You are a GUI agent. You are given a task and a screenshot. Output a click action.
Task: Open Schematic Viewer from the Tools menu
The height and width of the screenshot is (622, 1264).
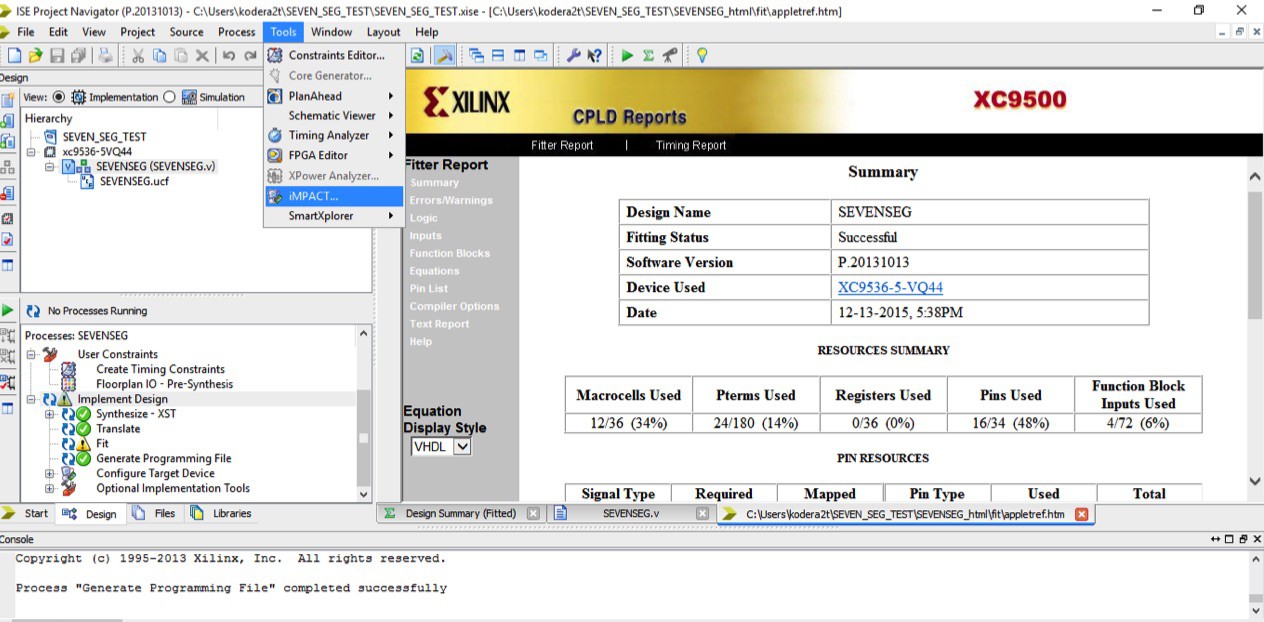[x=334, y=116]
